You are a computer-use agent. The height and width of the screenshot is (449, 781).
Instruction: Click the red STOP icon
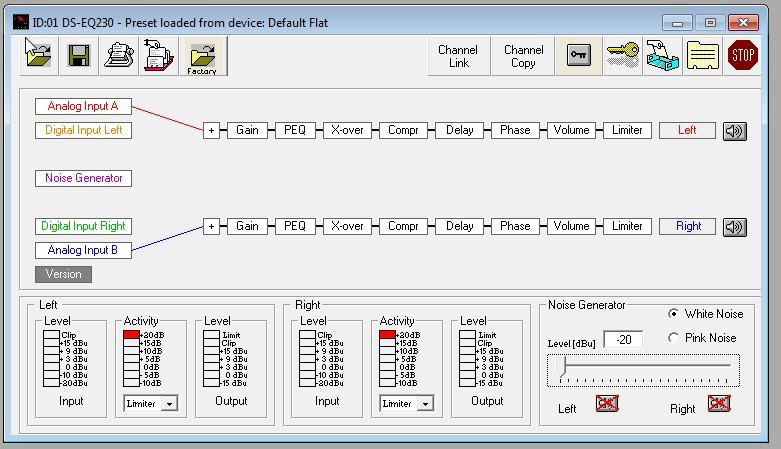coord(742,56)
